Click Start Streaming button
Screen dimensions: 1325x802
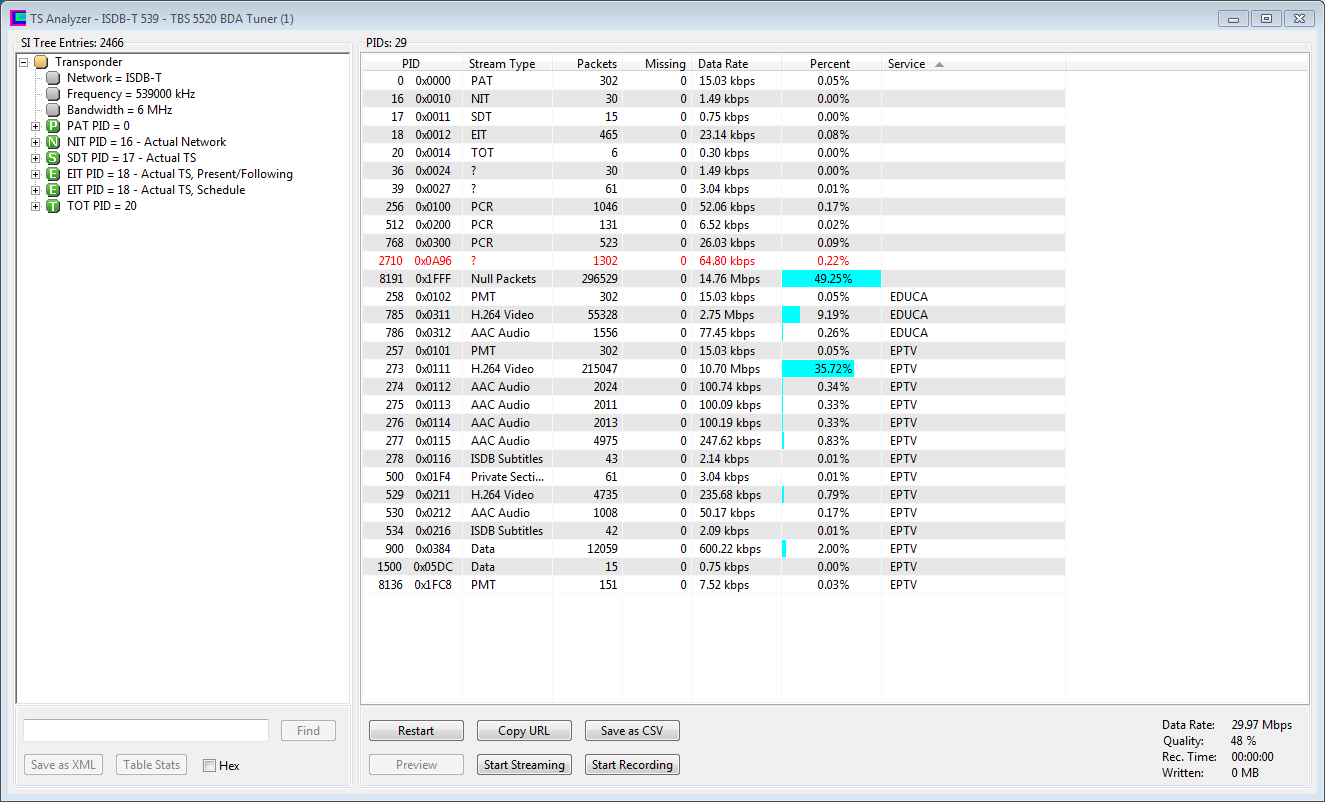524,765
